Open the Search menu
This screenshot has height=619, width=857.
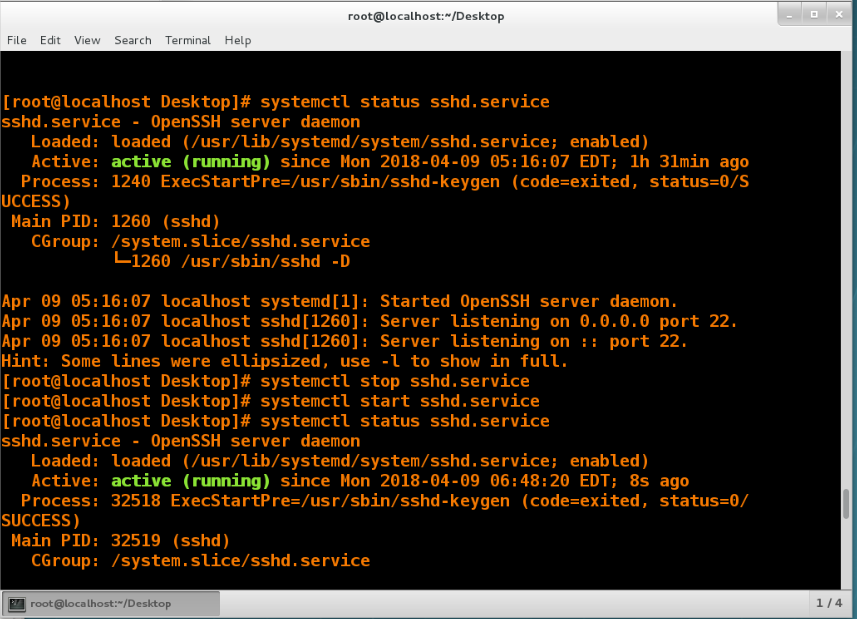coord(133,40)
